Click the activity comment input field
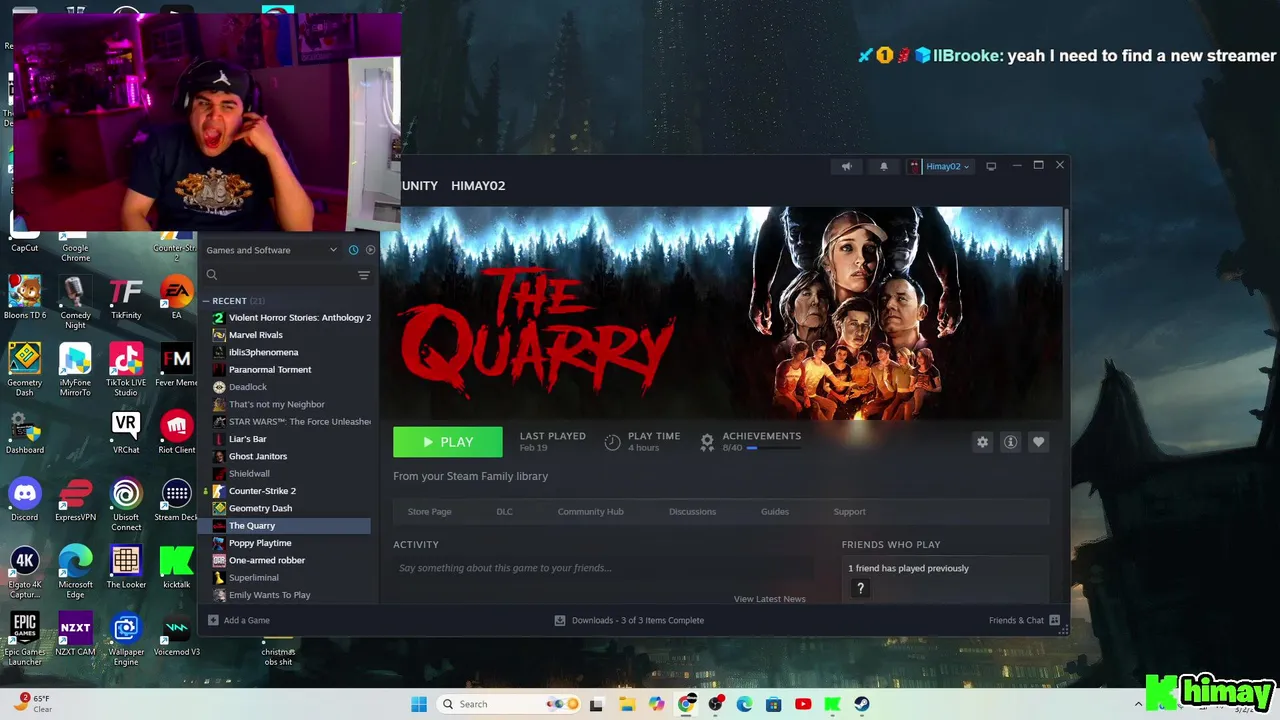This screenshot has height=720, width=1280. pos(600,568)
